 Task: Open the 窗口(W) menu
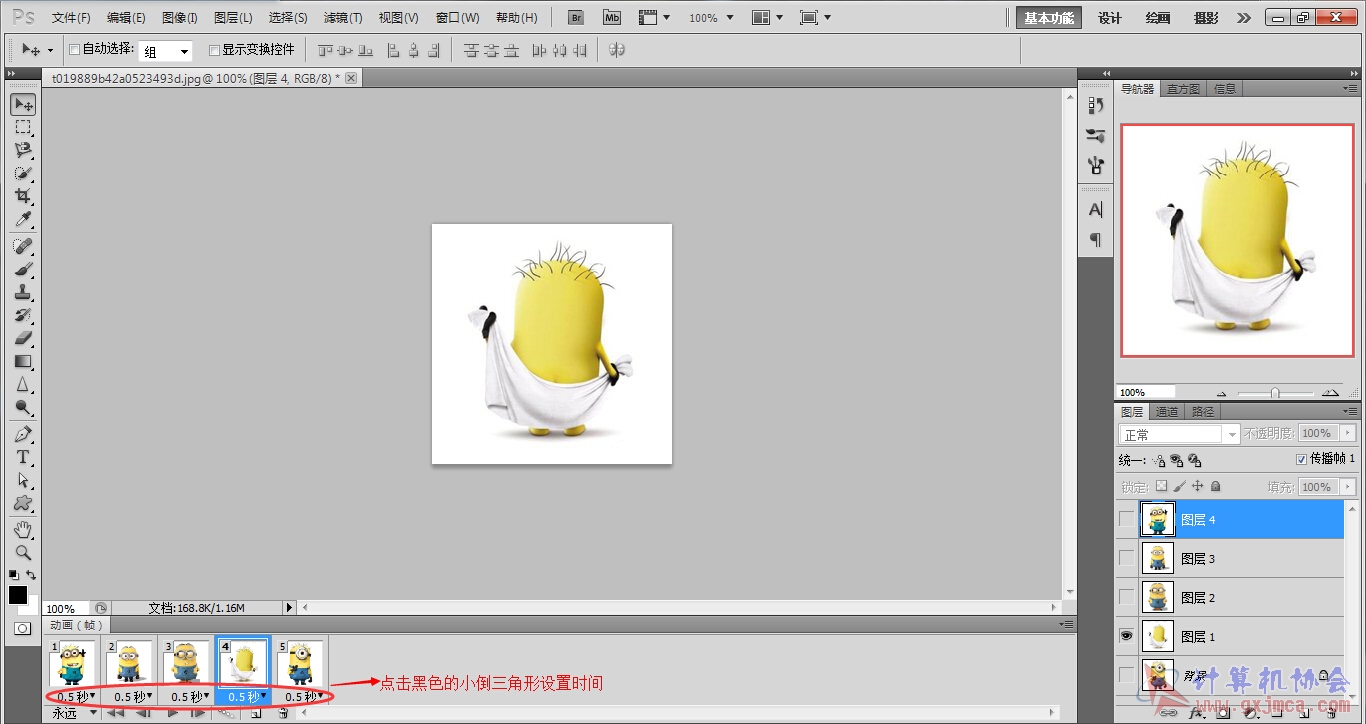point(458,18)
